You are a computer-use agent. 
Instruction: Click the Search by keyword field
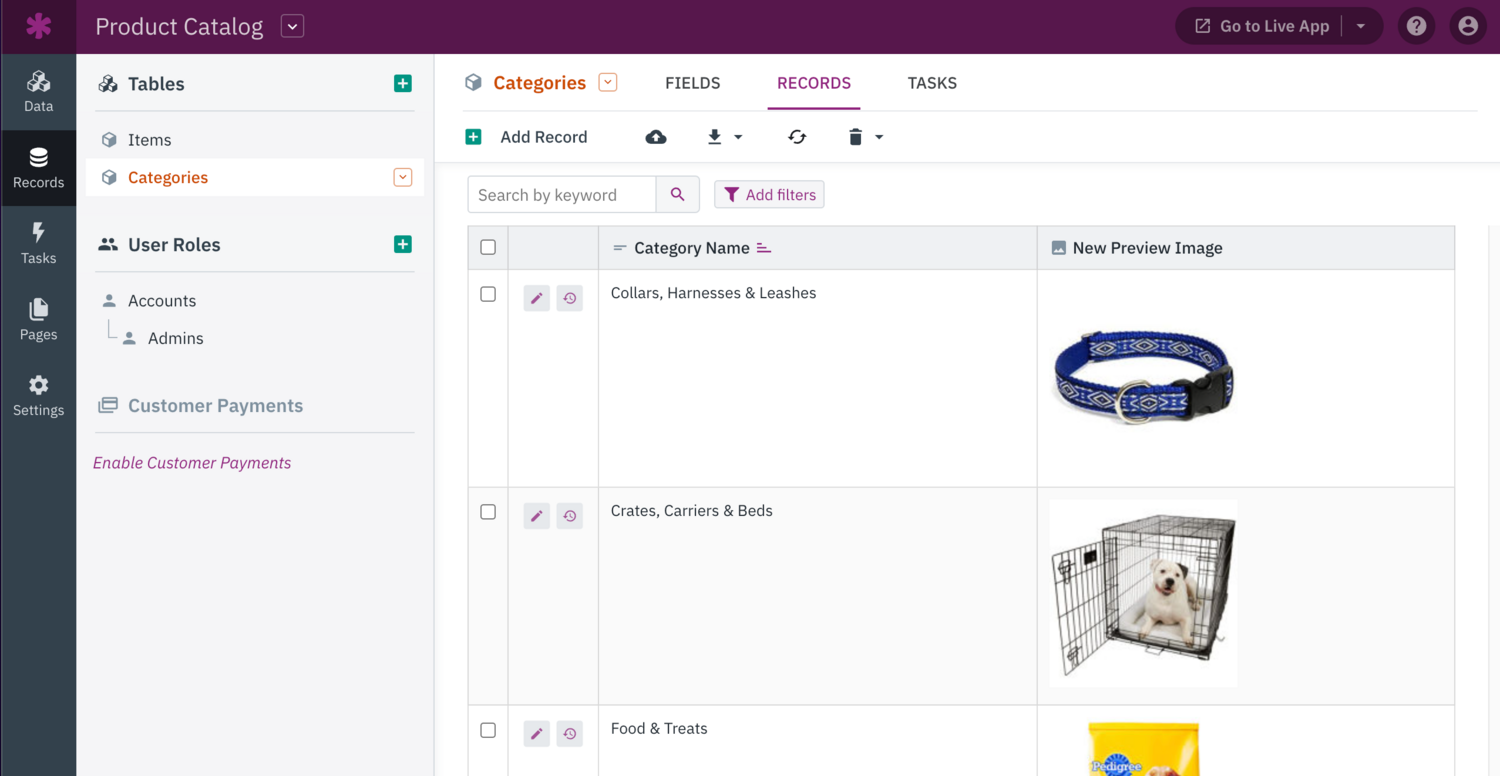click(x=561, y=195)
